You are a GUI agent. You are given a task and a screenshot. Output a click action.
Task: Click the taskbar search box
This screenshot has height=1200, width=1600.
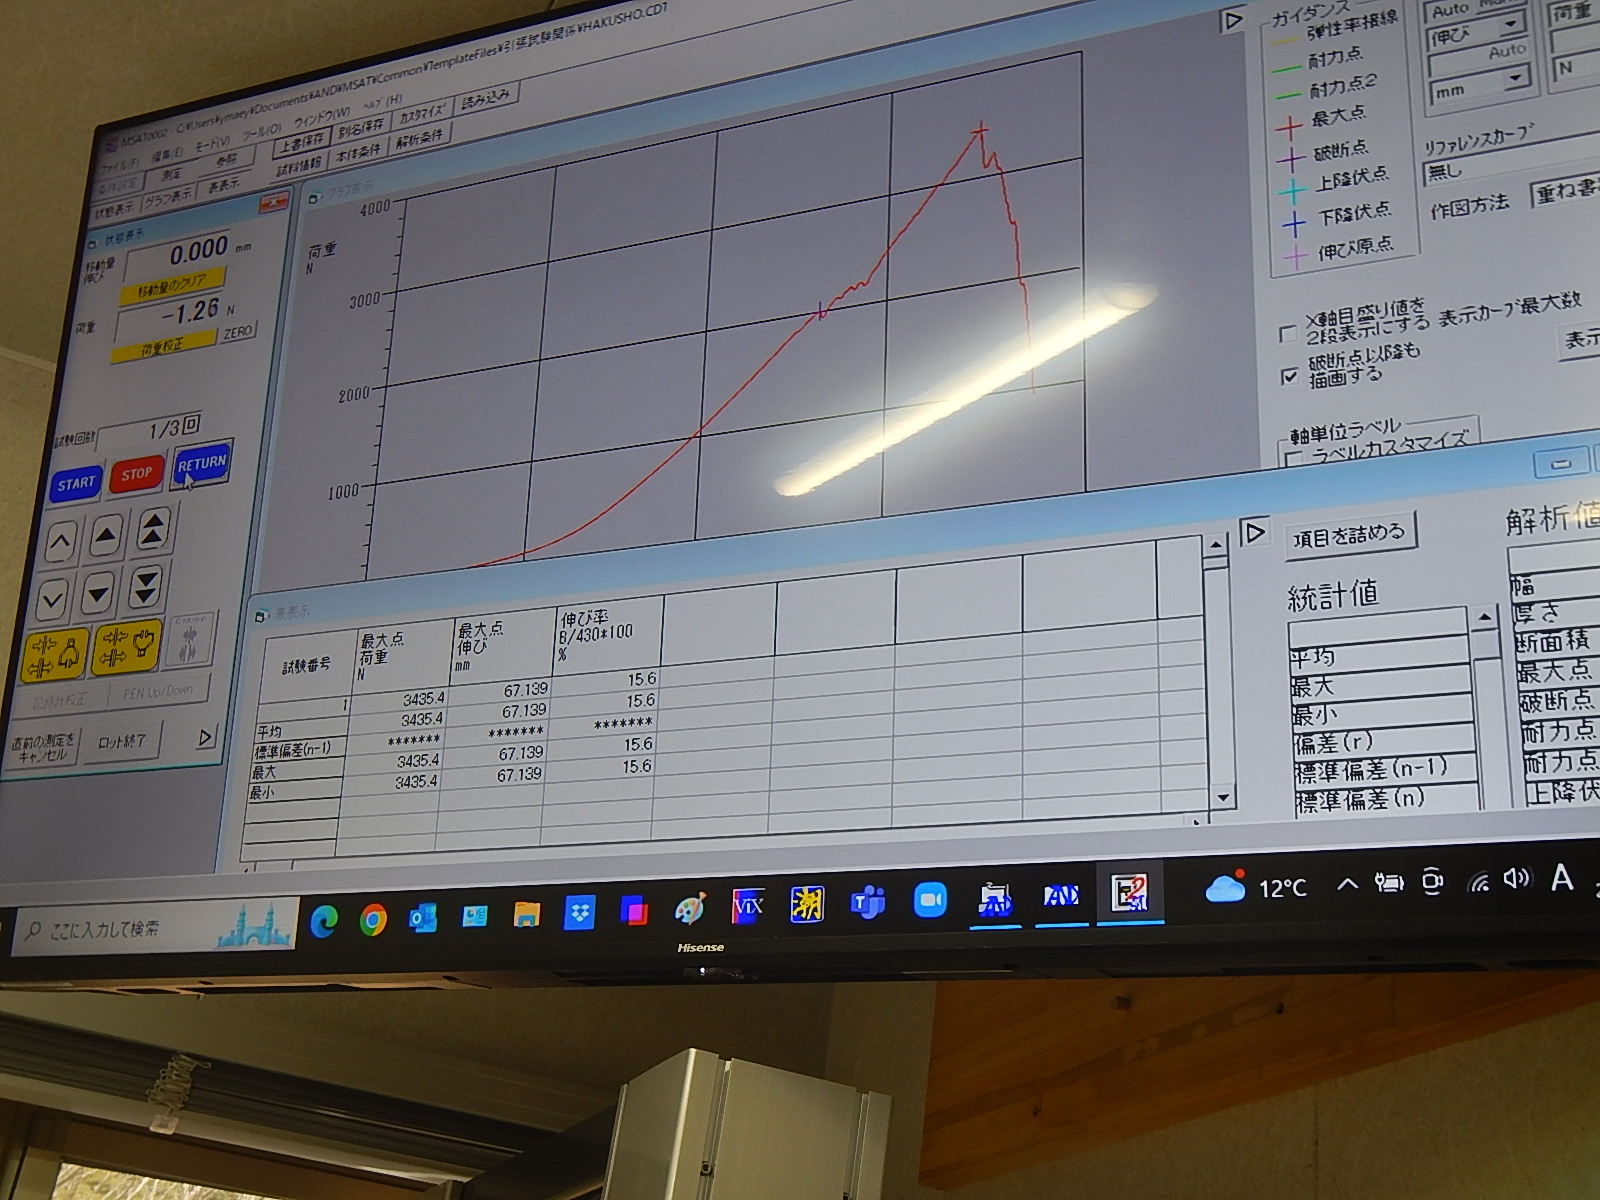[x=156, y=927]
